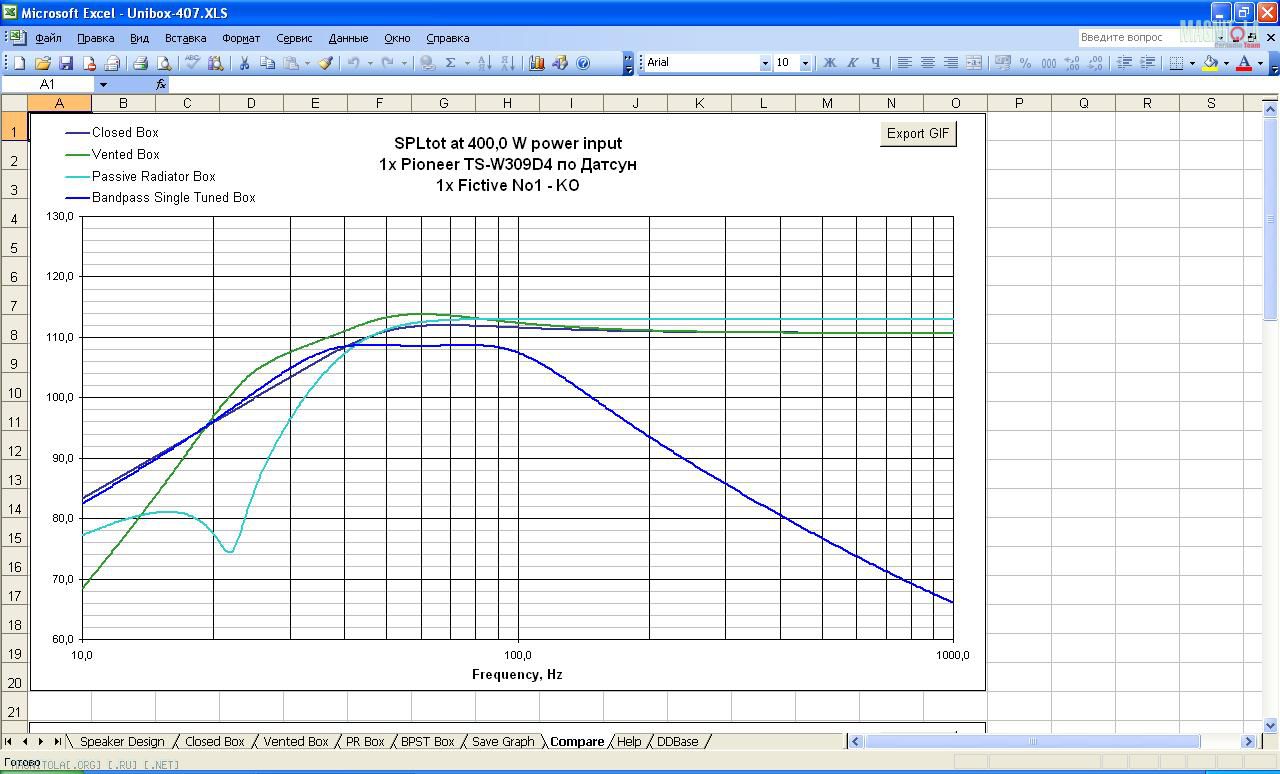Image resolution: width=1280 pixels, height=774 pixels.
Task: Click the Permission icon on the toolbar
Action: (89, 63)
